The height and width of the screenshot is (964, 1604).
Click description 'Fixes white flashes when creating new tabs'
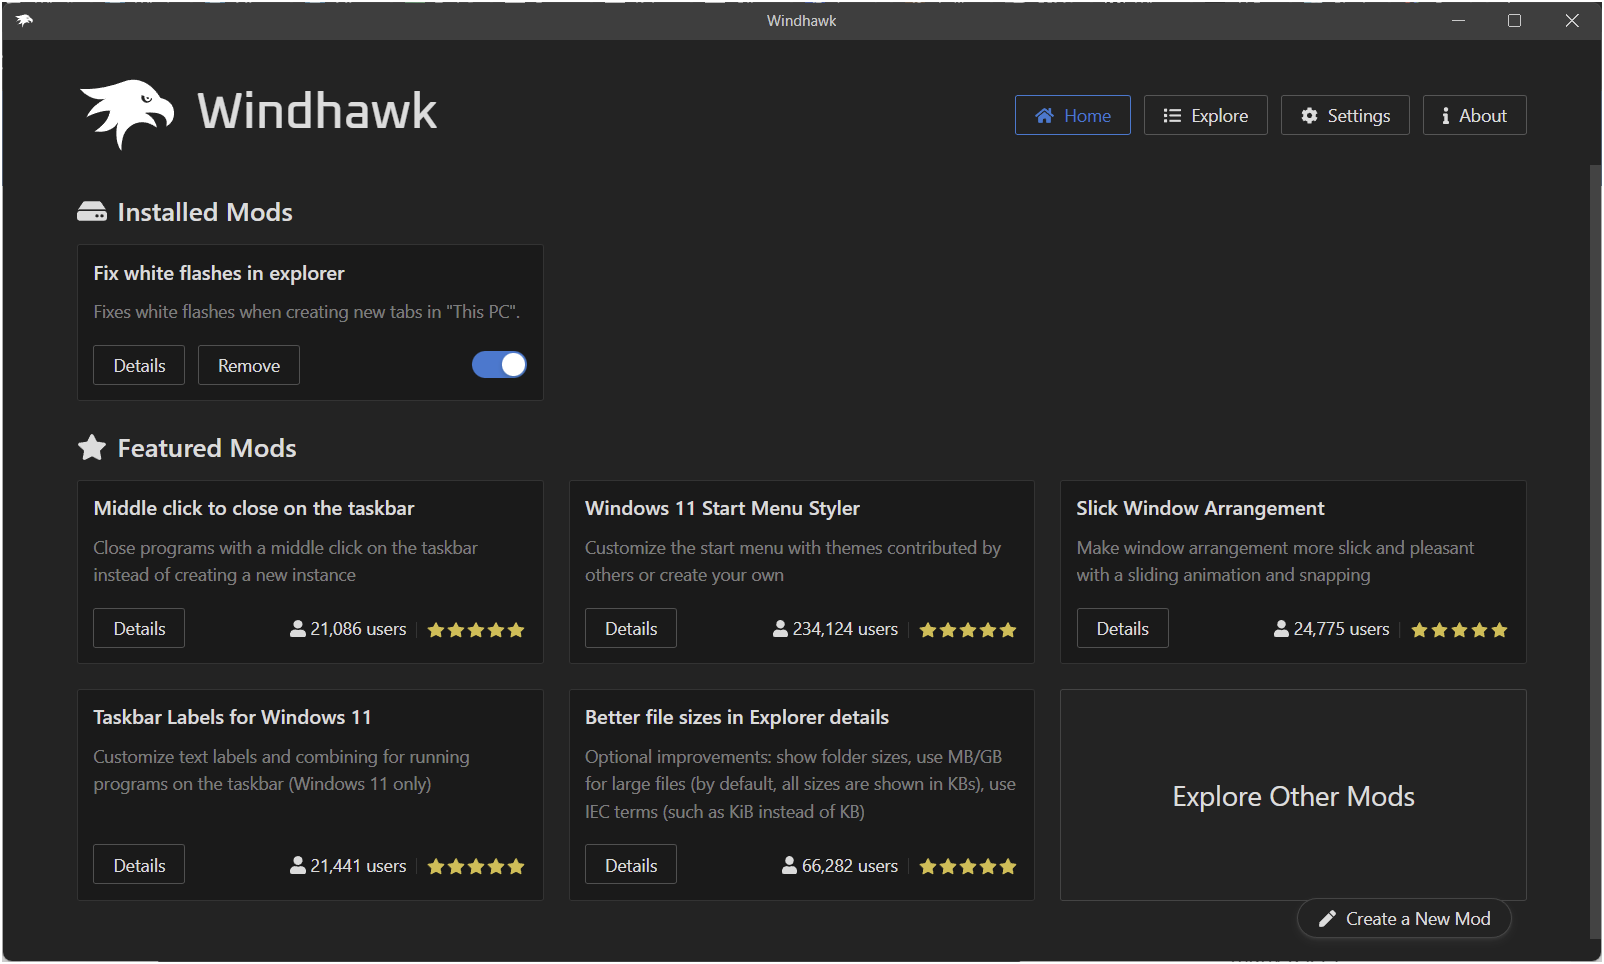(x=307, y=312)
